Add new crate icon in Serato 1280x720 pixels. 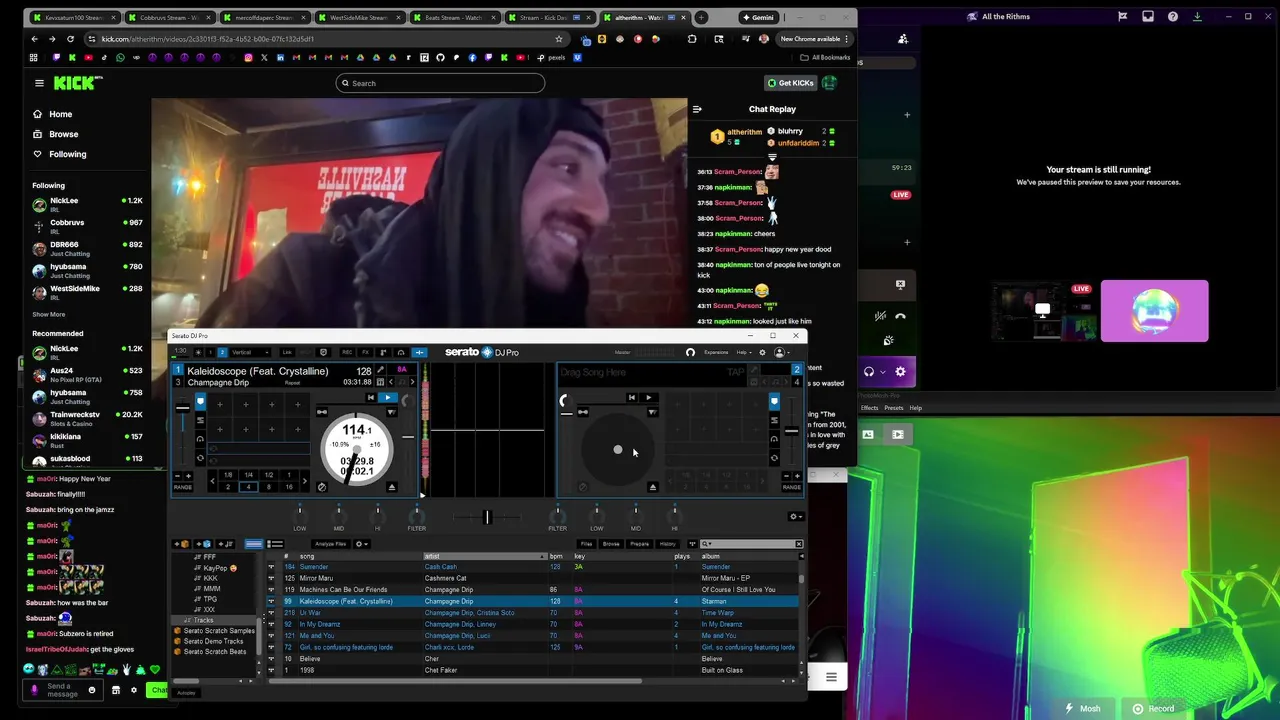tap(183, 544)
